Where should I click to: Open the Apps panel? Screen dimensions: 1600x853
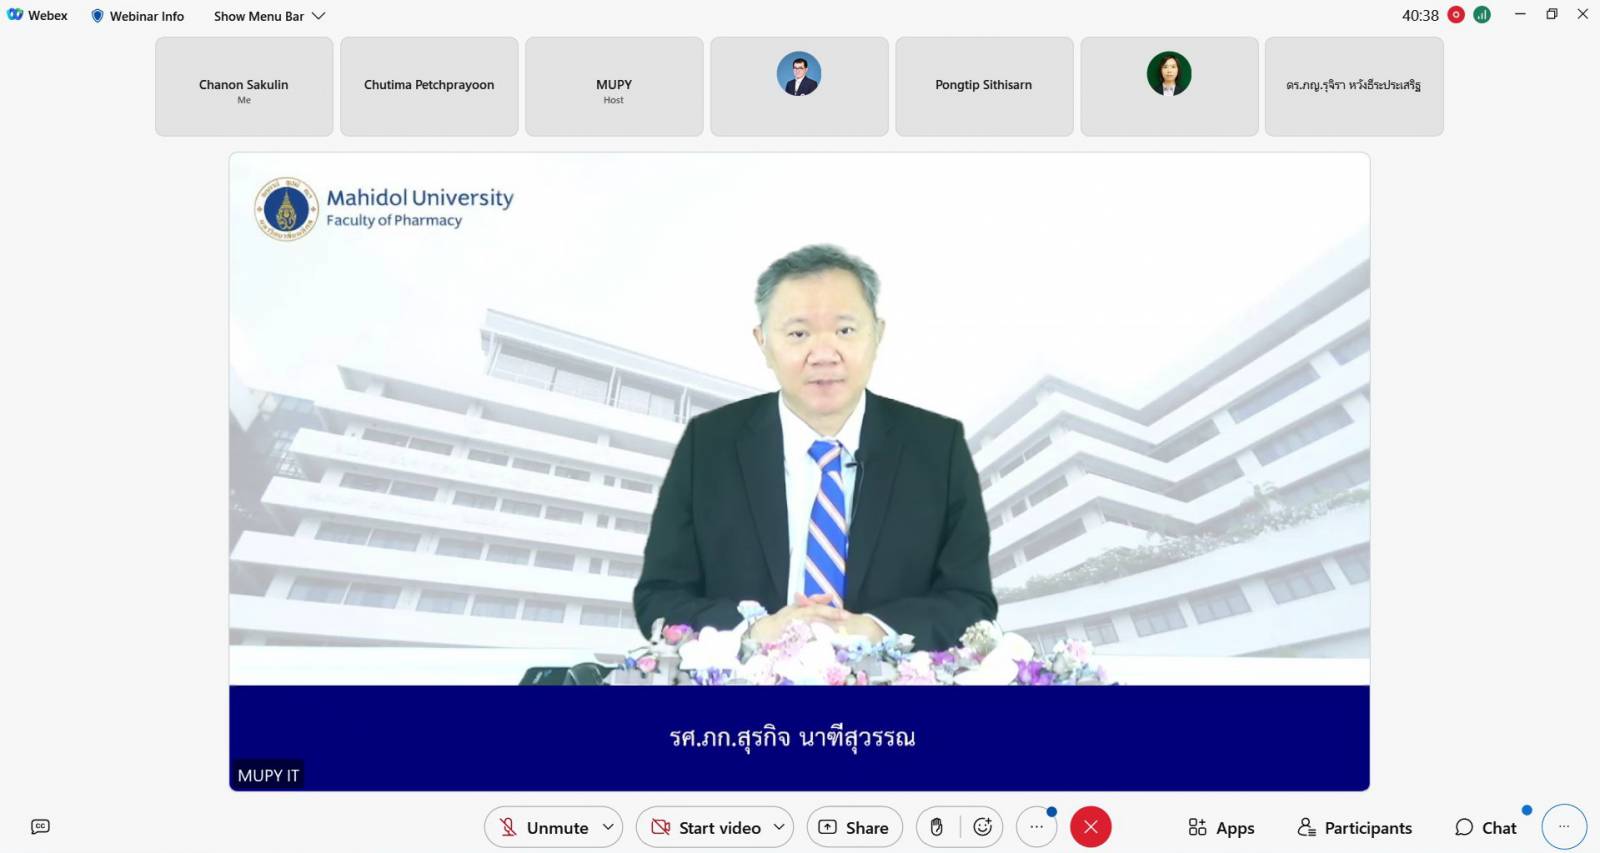pos(1221,827)
